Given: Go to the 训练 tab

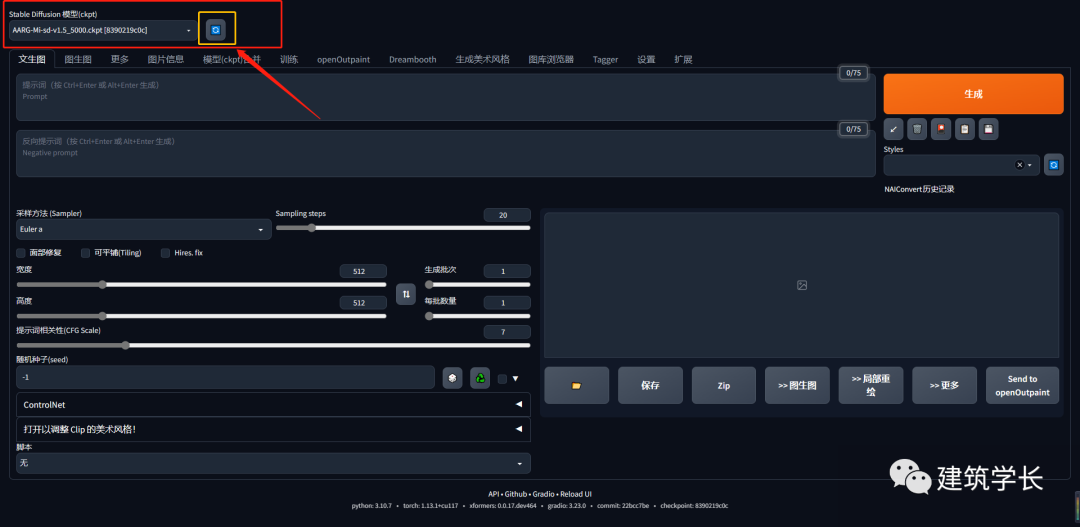Looking at the screenshot, I should coord(289,59).
